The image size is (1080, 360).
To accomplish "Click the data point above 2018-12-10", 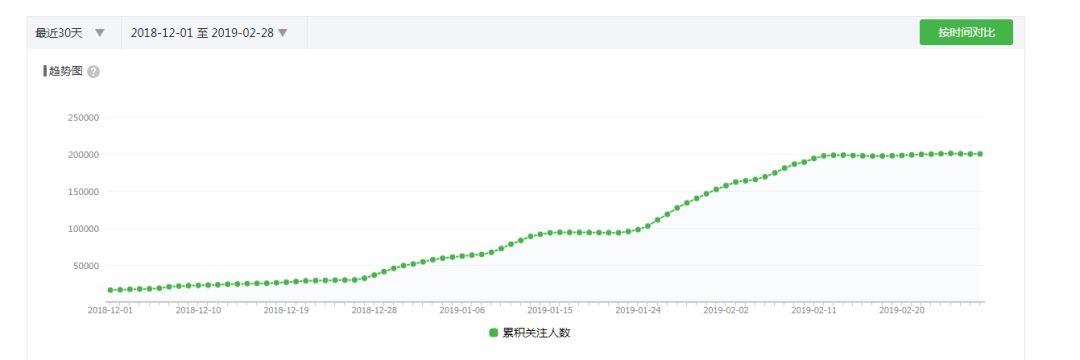I will (x=198, y=285).
